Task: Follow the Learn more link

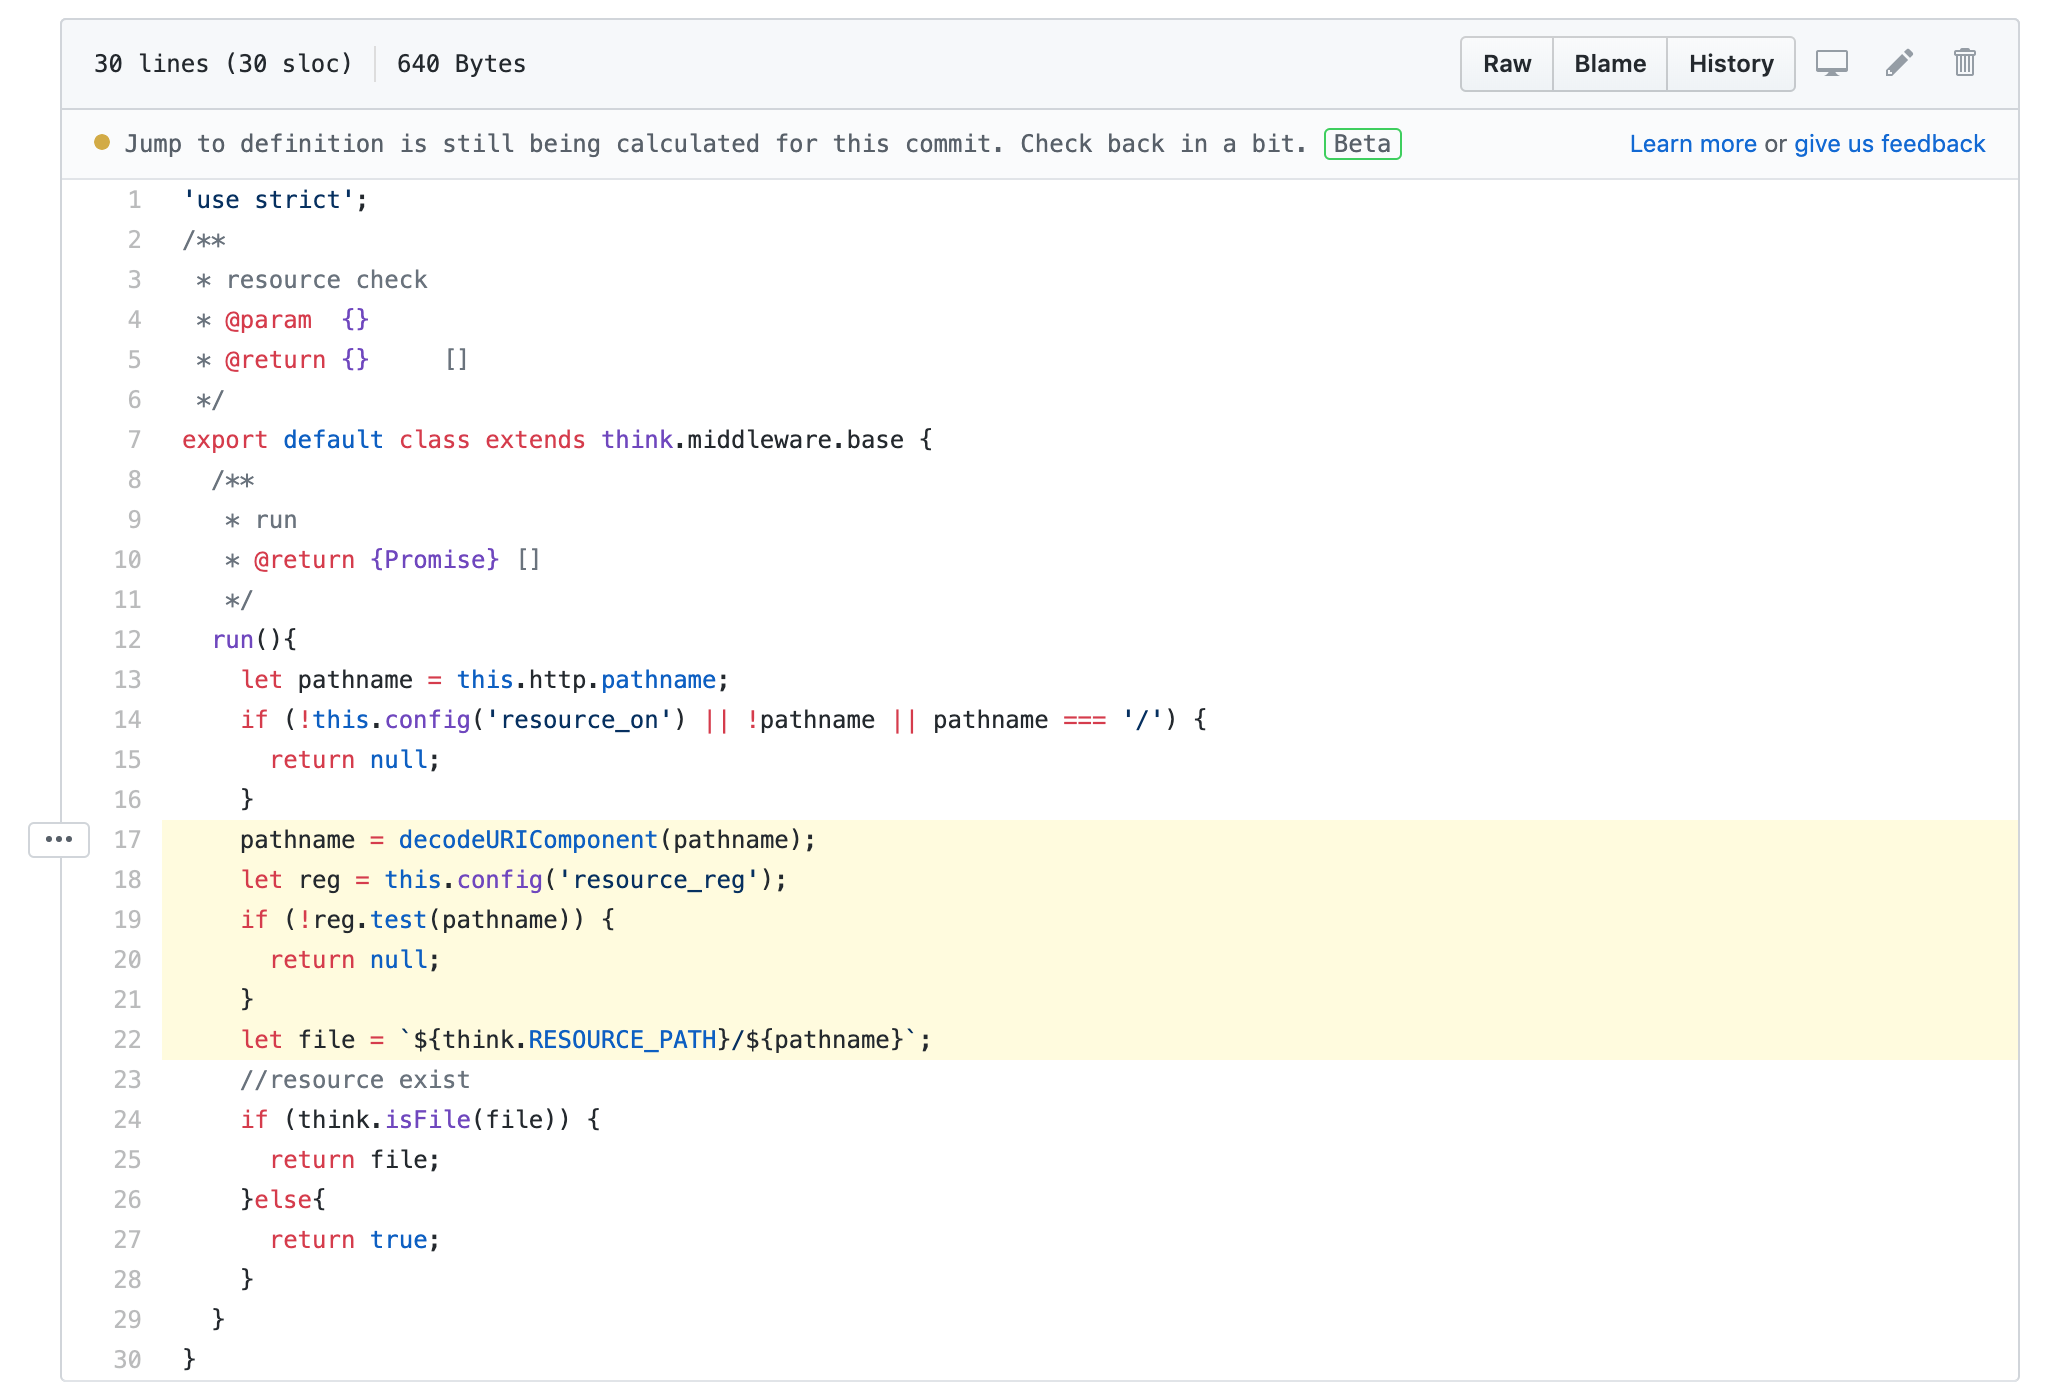Action: tap(1693, 144)
